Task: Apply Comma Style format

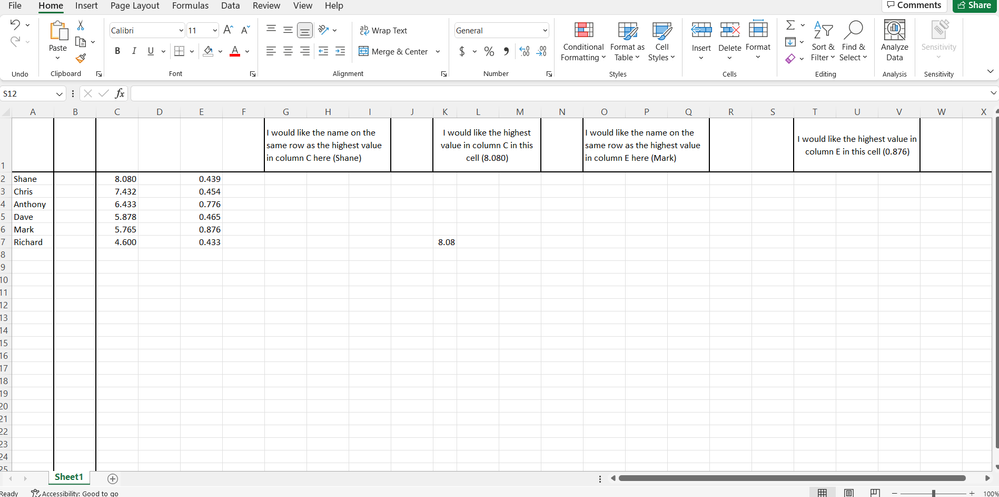Action: 507,51
